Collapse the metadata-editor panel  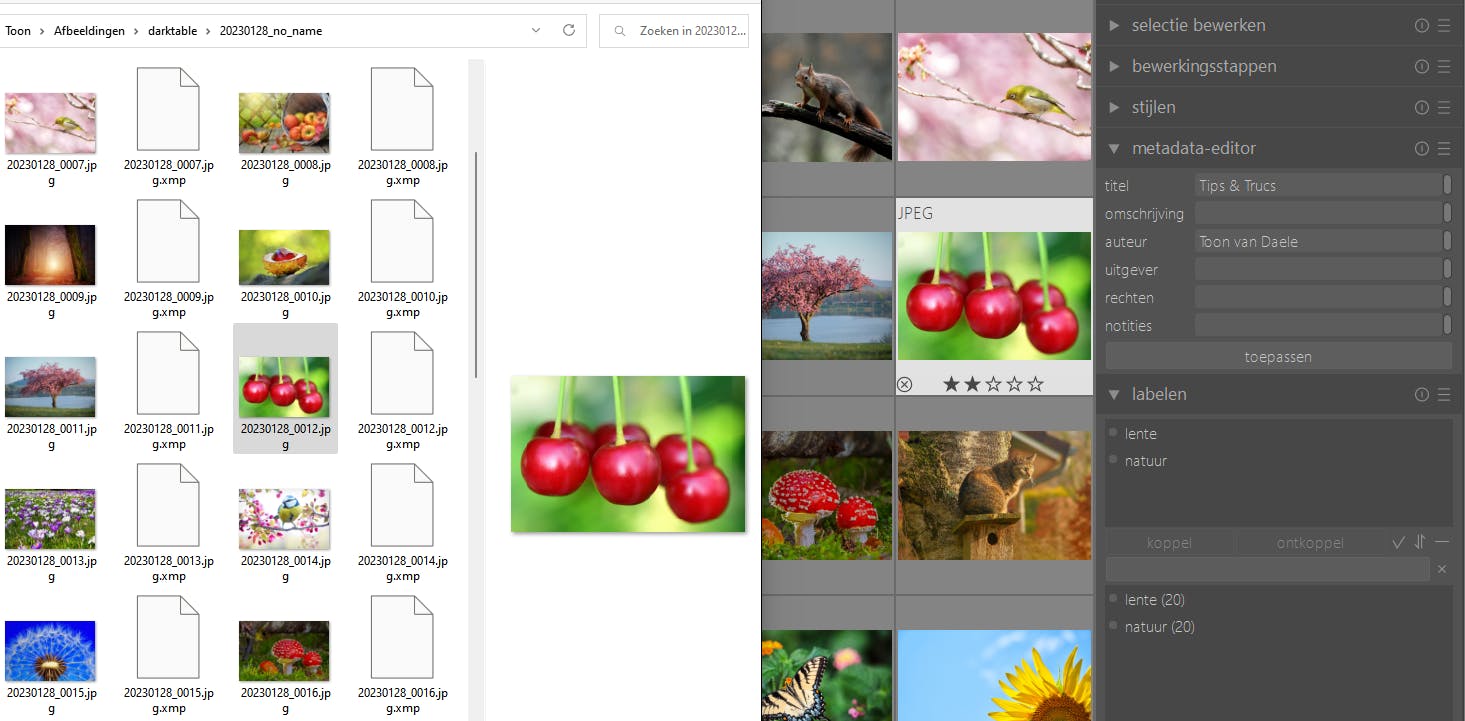[1114, 149]
